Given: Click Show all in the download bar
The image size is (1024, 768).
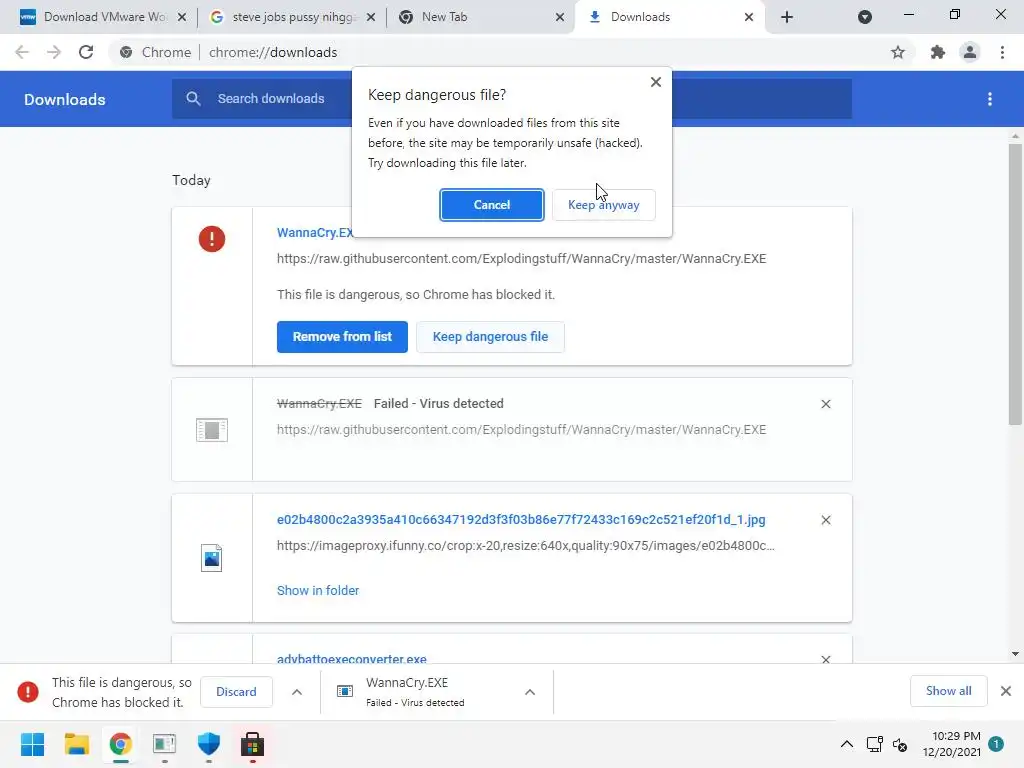Looking at the screenshot, I should (948, 691).
